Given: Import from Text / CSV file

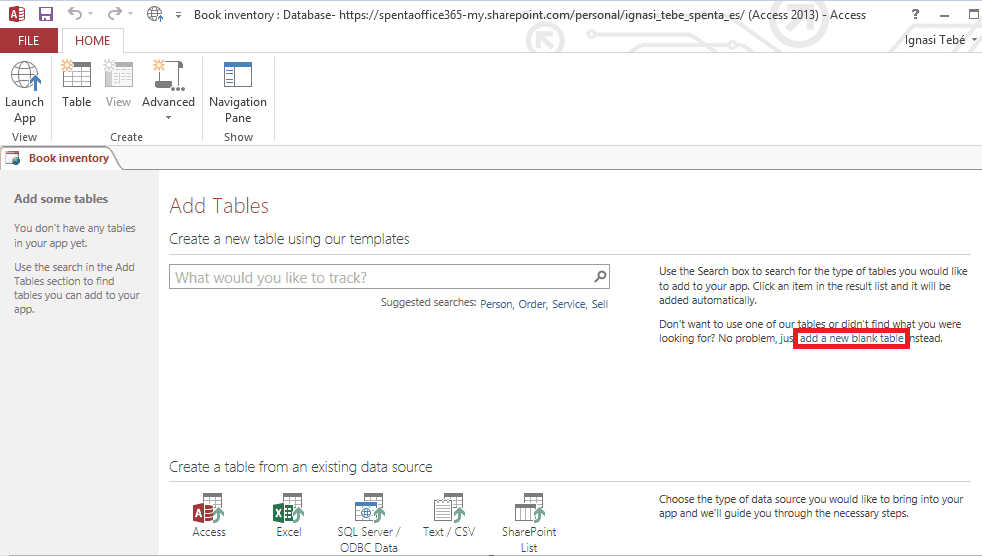Looking at the screenshot, I should (449, 515).
